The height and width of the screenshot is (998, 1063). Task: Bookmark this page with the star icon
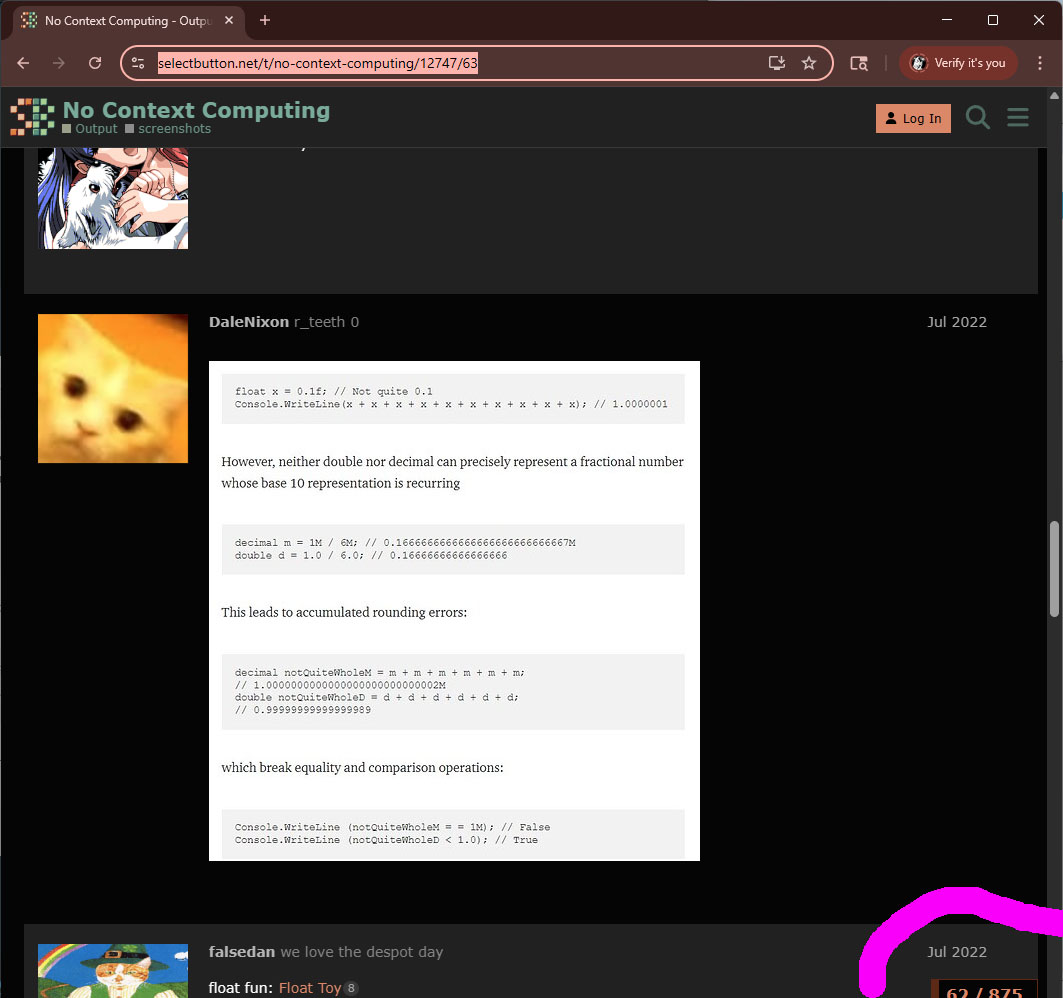coord(809,63)
